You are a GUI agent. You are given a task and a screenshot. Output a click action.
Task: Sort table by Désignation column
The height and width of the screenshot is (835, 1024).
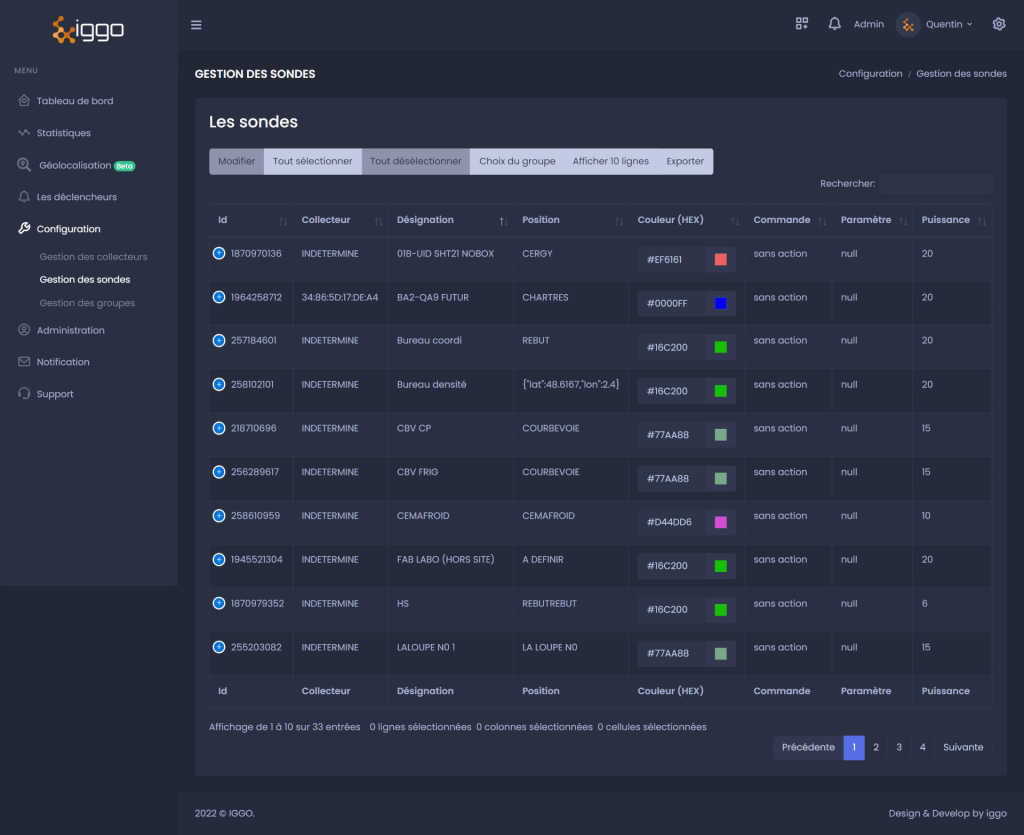[x=451, y=220]
